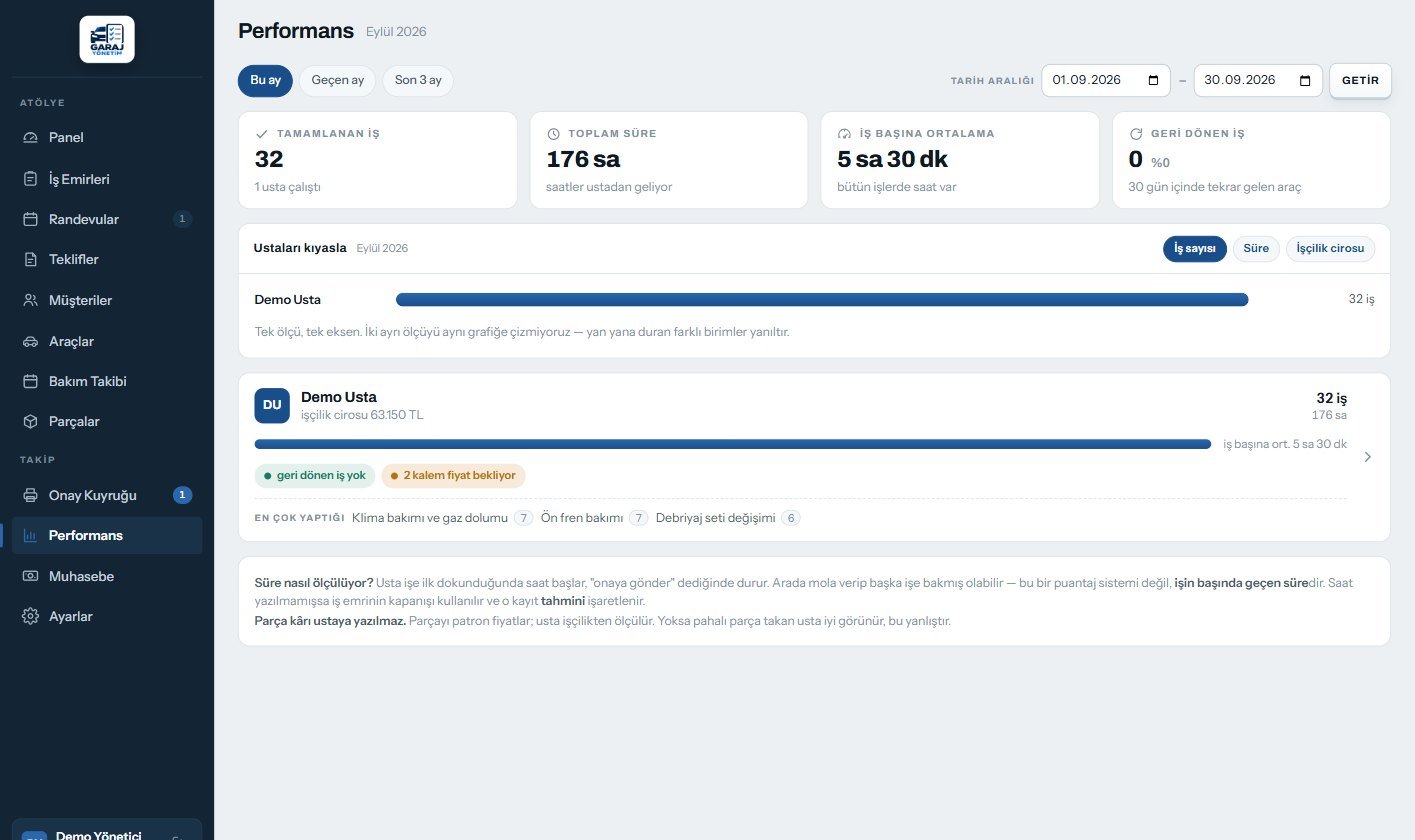Switch comparison to İşçilik cirosu
Viewport: 1415px width, 840px height.
click(x=1330, y=248)
